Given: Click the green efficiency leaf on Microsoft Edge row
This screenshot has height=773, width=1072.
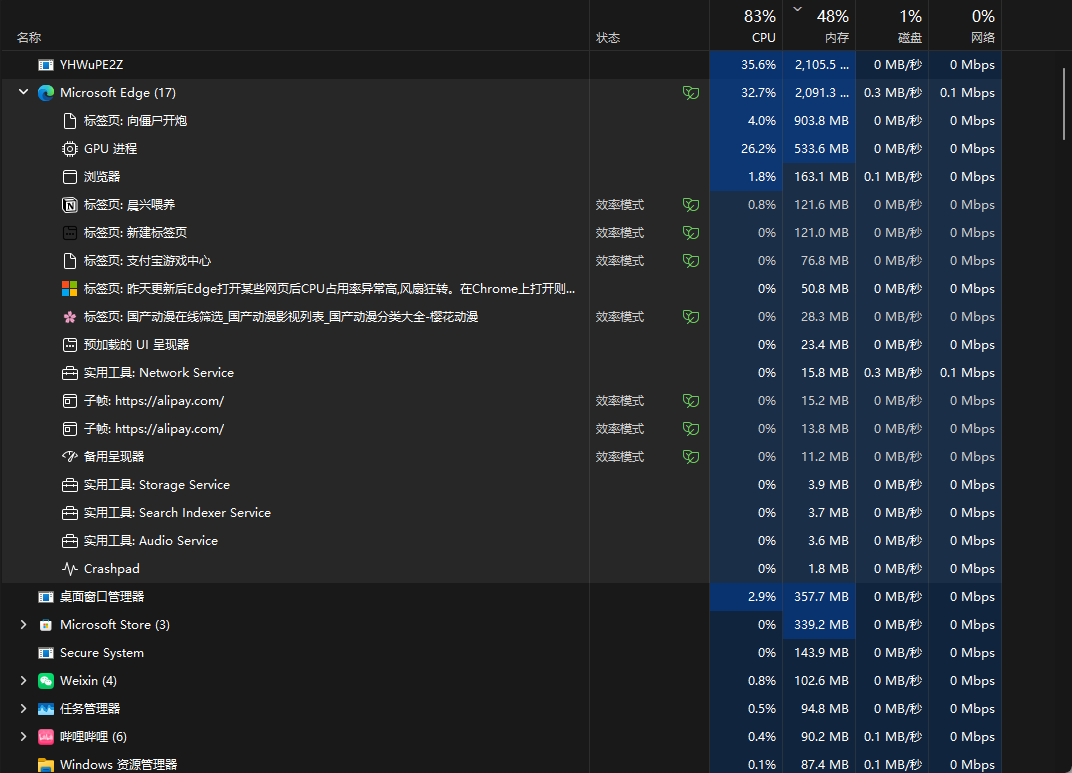Looking at the screenshot, I should coord(691,93).
